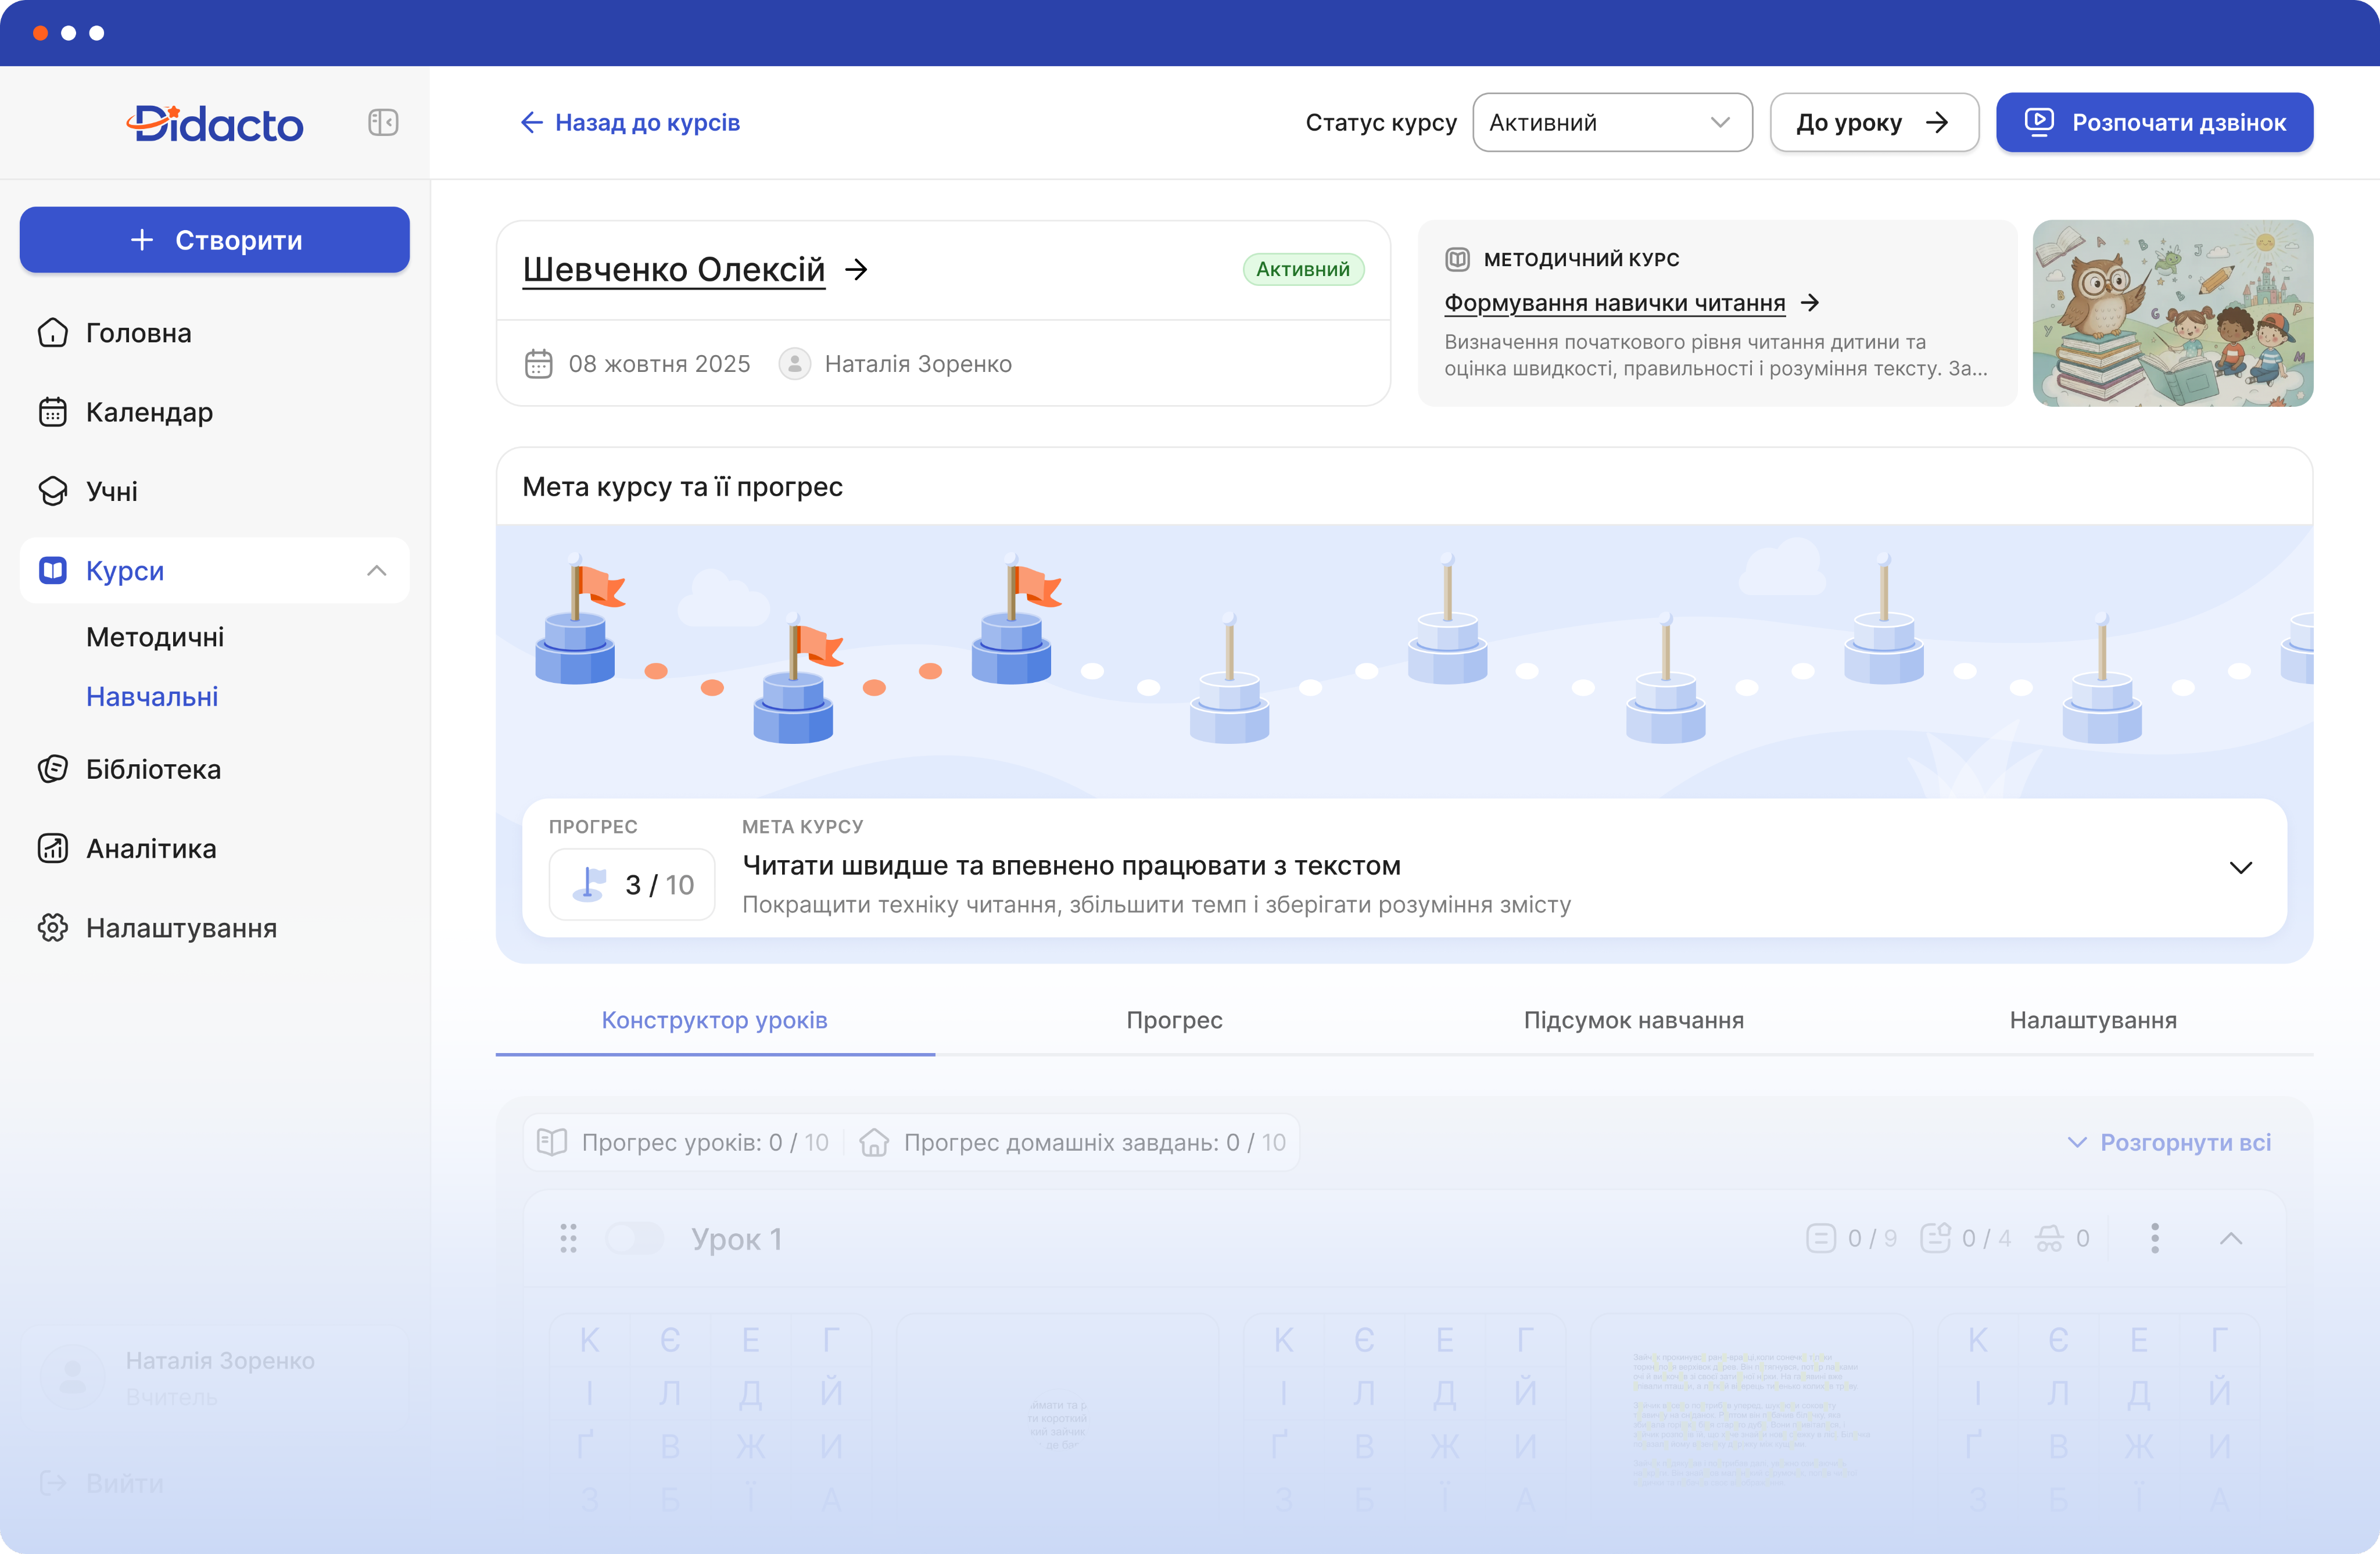Open the Календар calendar icon

[53, 412]
